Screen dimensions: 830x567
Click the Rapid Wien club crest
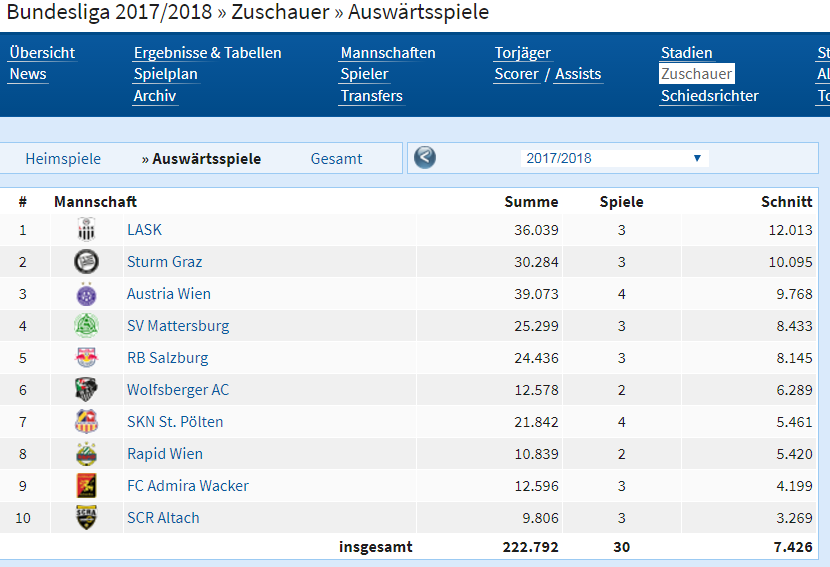tap(86, 454)
